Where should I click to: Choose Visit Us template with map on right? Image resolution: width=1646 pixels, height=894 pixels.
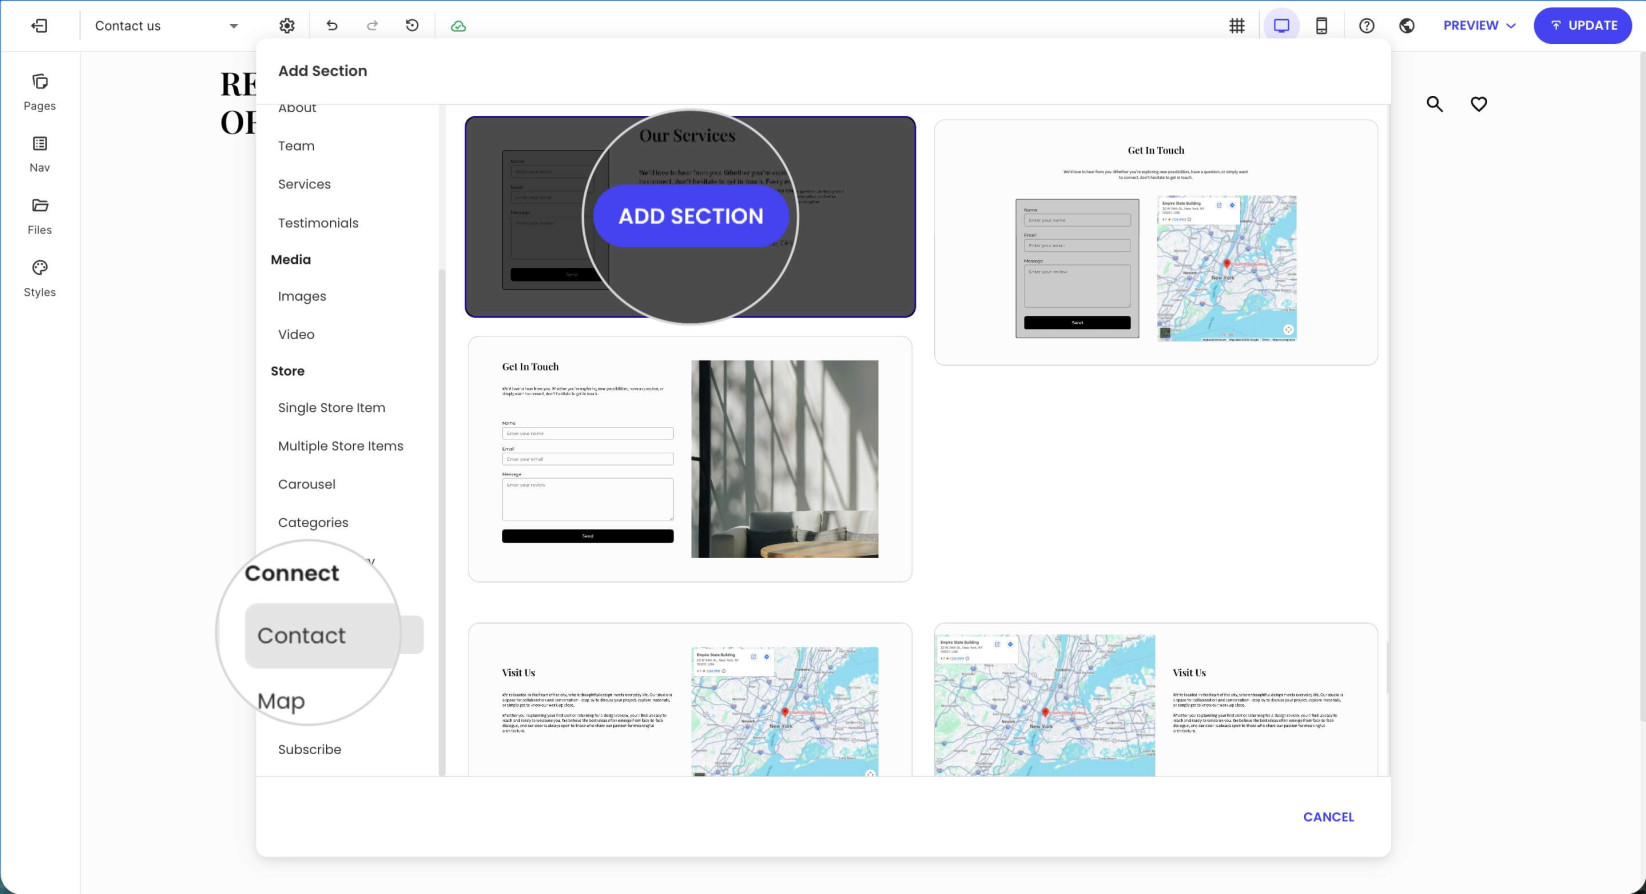[690, 700]
